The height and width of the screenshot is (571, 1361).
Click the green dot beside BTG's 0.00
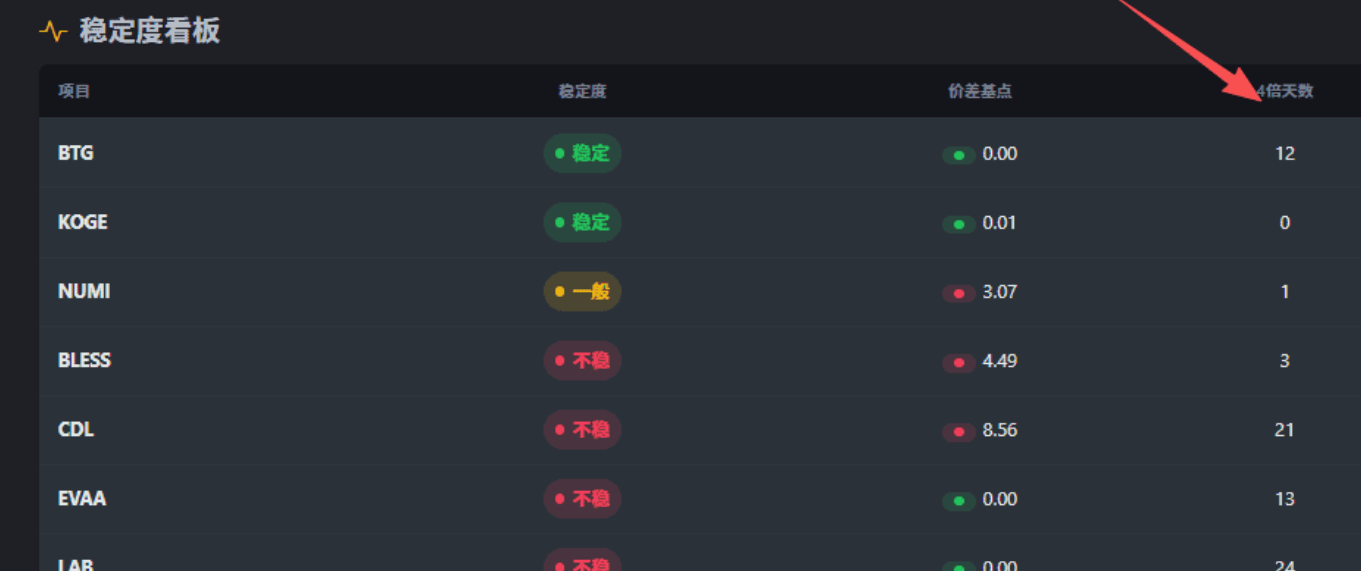(x=959, y=155)
